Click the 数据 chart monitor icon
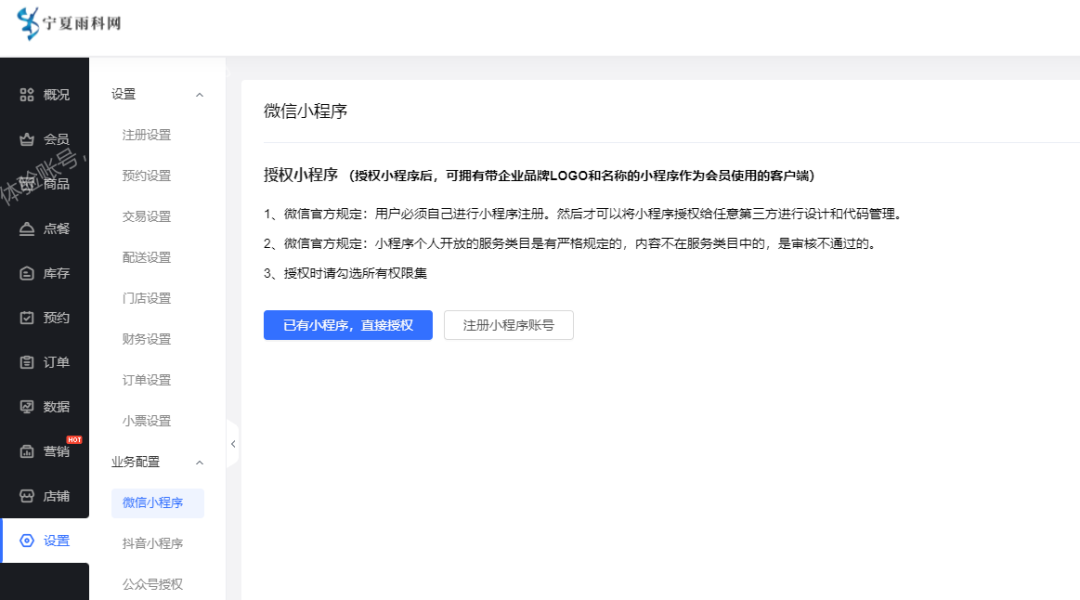 tap(27, 407)
